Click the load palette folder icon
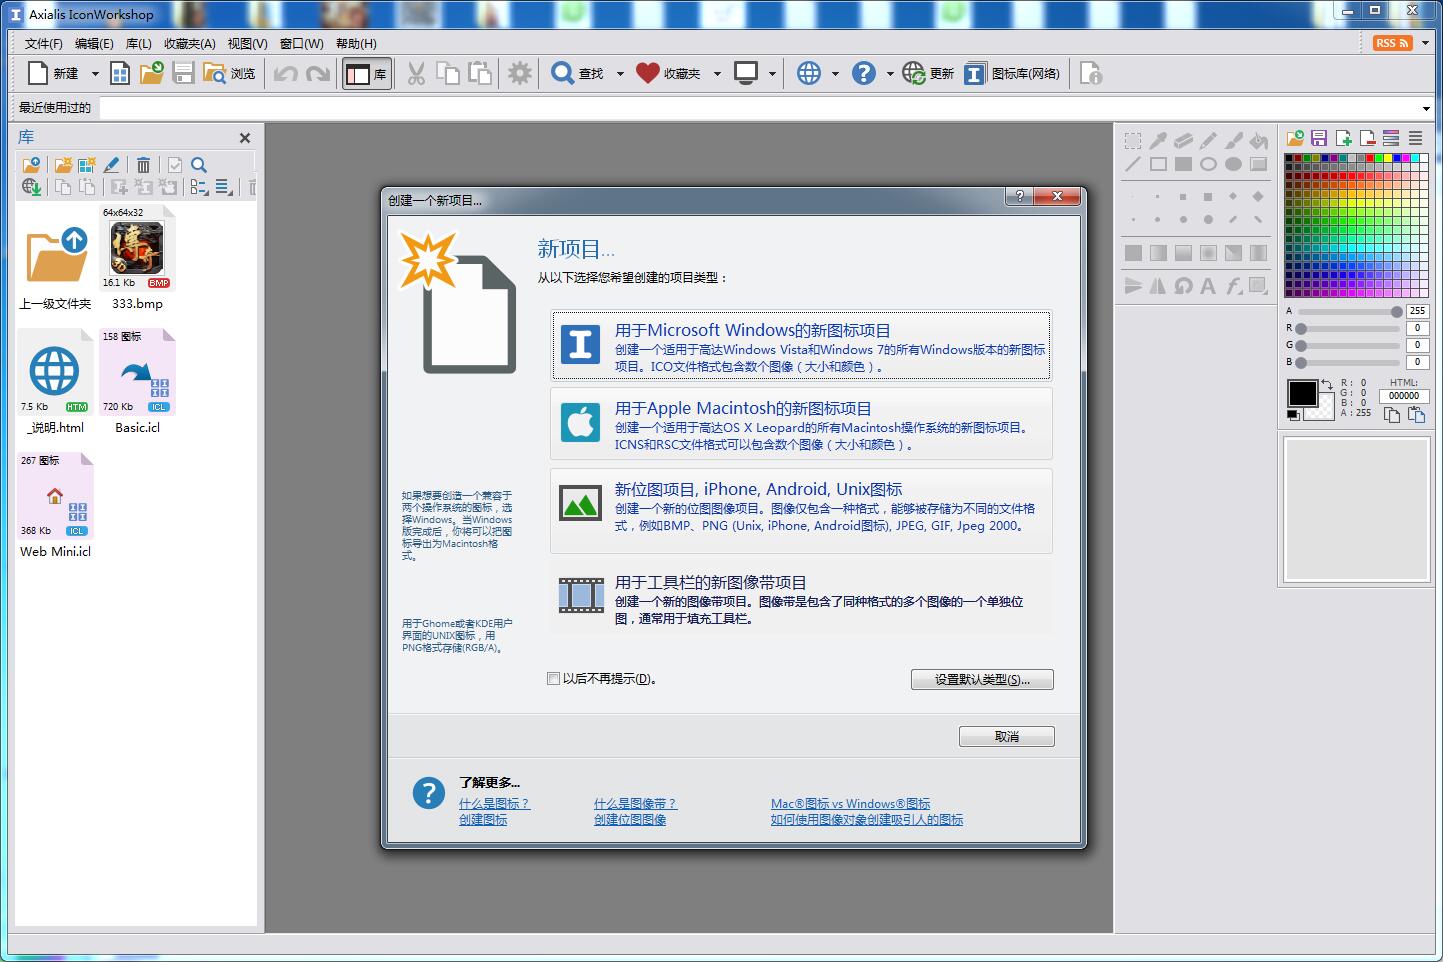Image resolution: width=1443 pixels, height=962 pixels. pos(1295,138)
